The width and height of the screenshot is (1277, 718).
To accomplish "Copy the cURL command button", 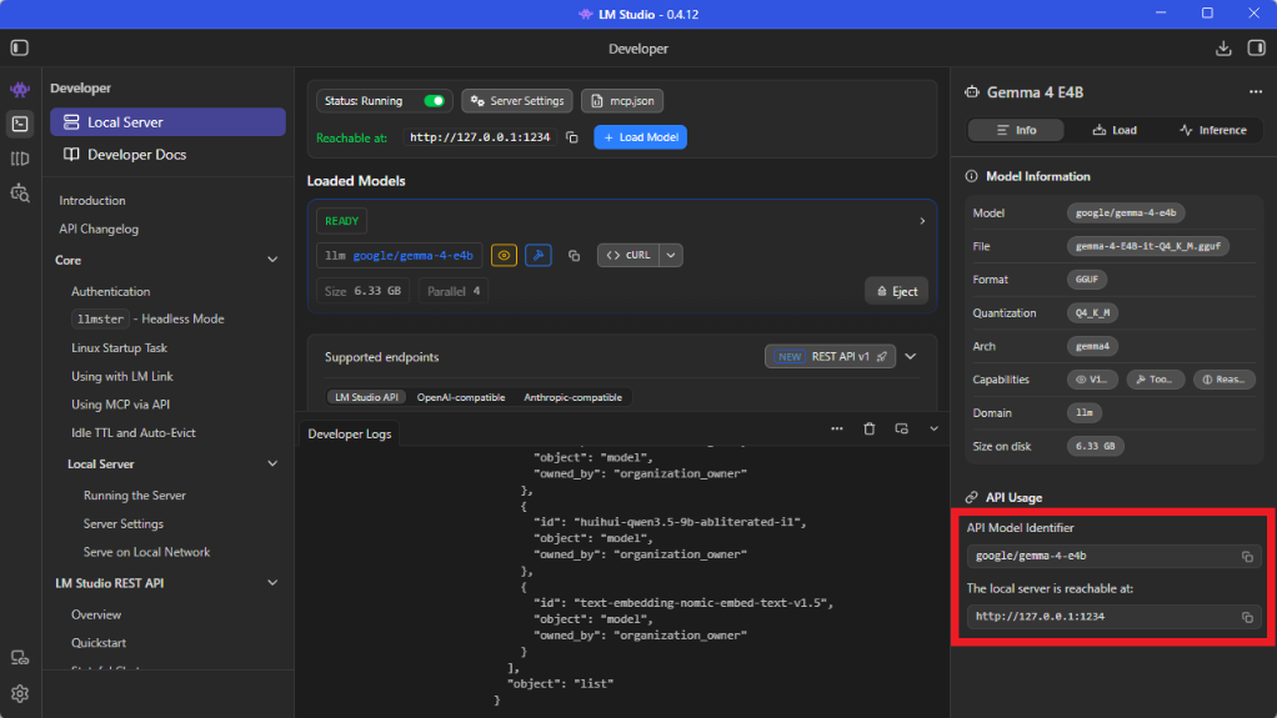I will [x=628, y=255].
